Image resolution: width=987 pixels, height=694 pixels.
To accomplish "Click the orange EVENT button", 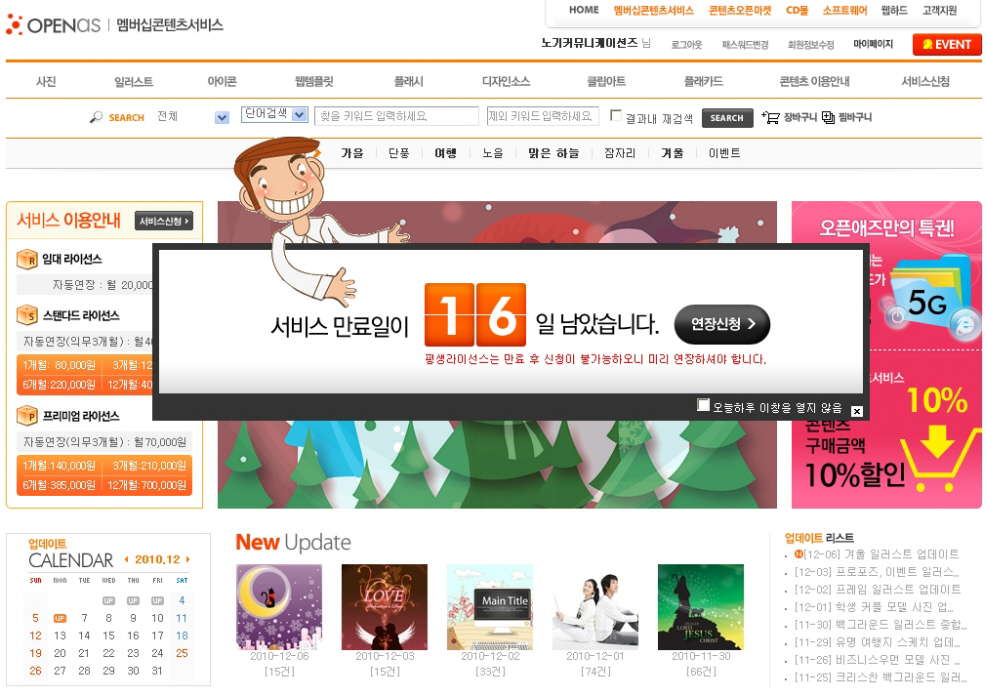I will tap(946, 44).
